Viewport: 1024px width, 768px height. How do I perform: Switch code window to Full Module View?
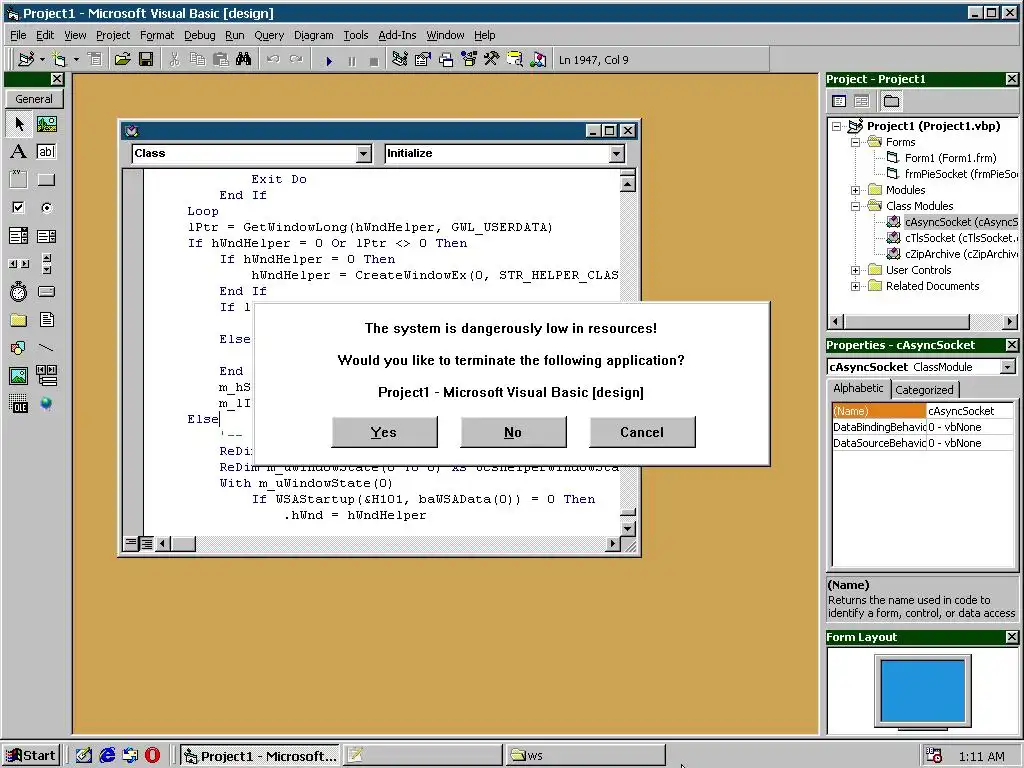146,543
